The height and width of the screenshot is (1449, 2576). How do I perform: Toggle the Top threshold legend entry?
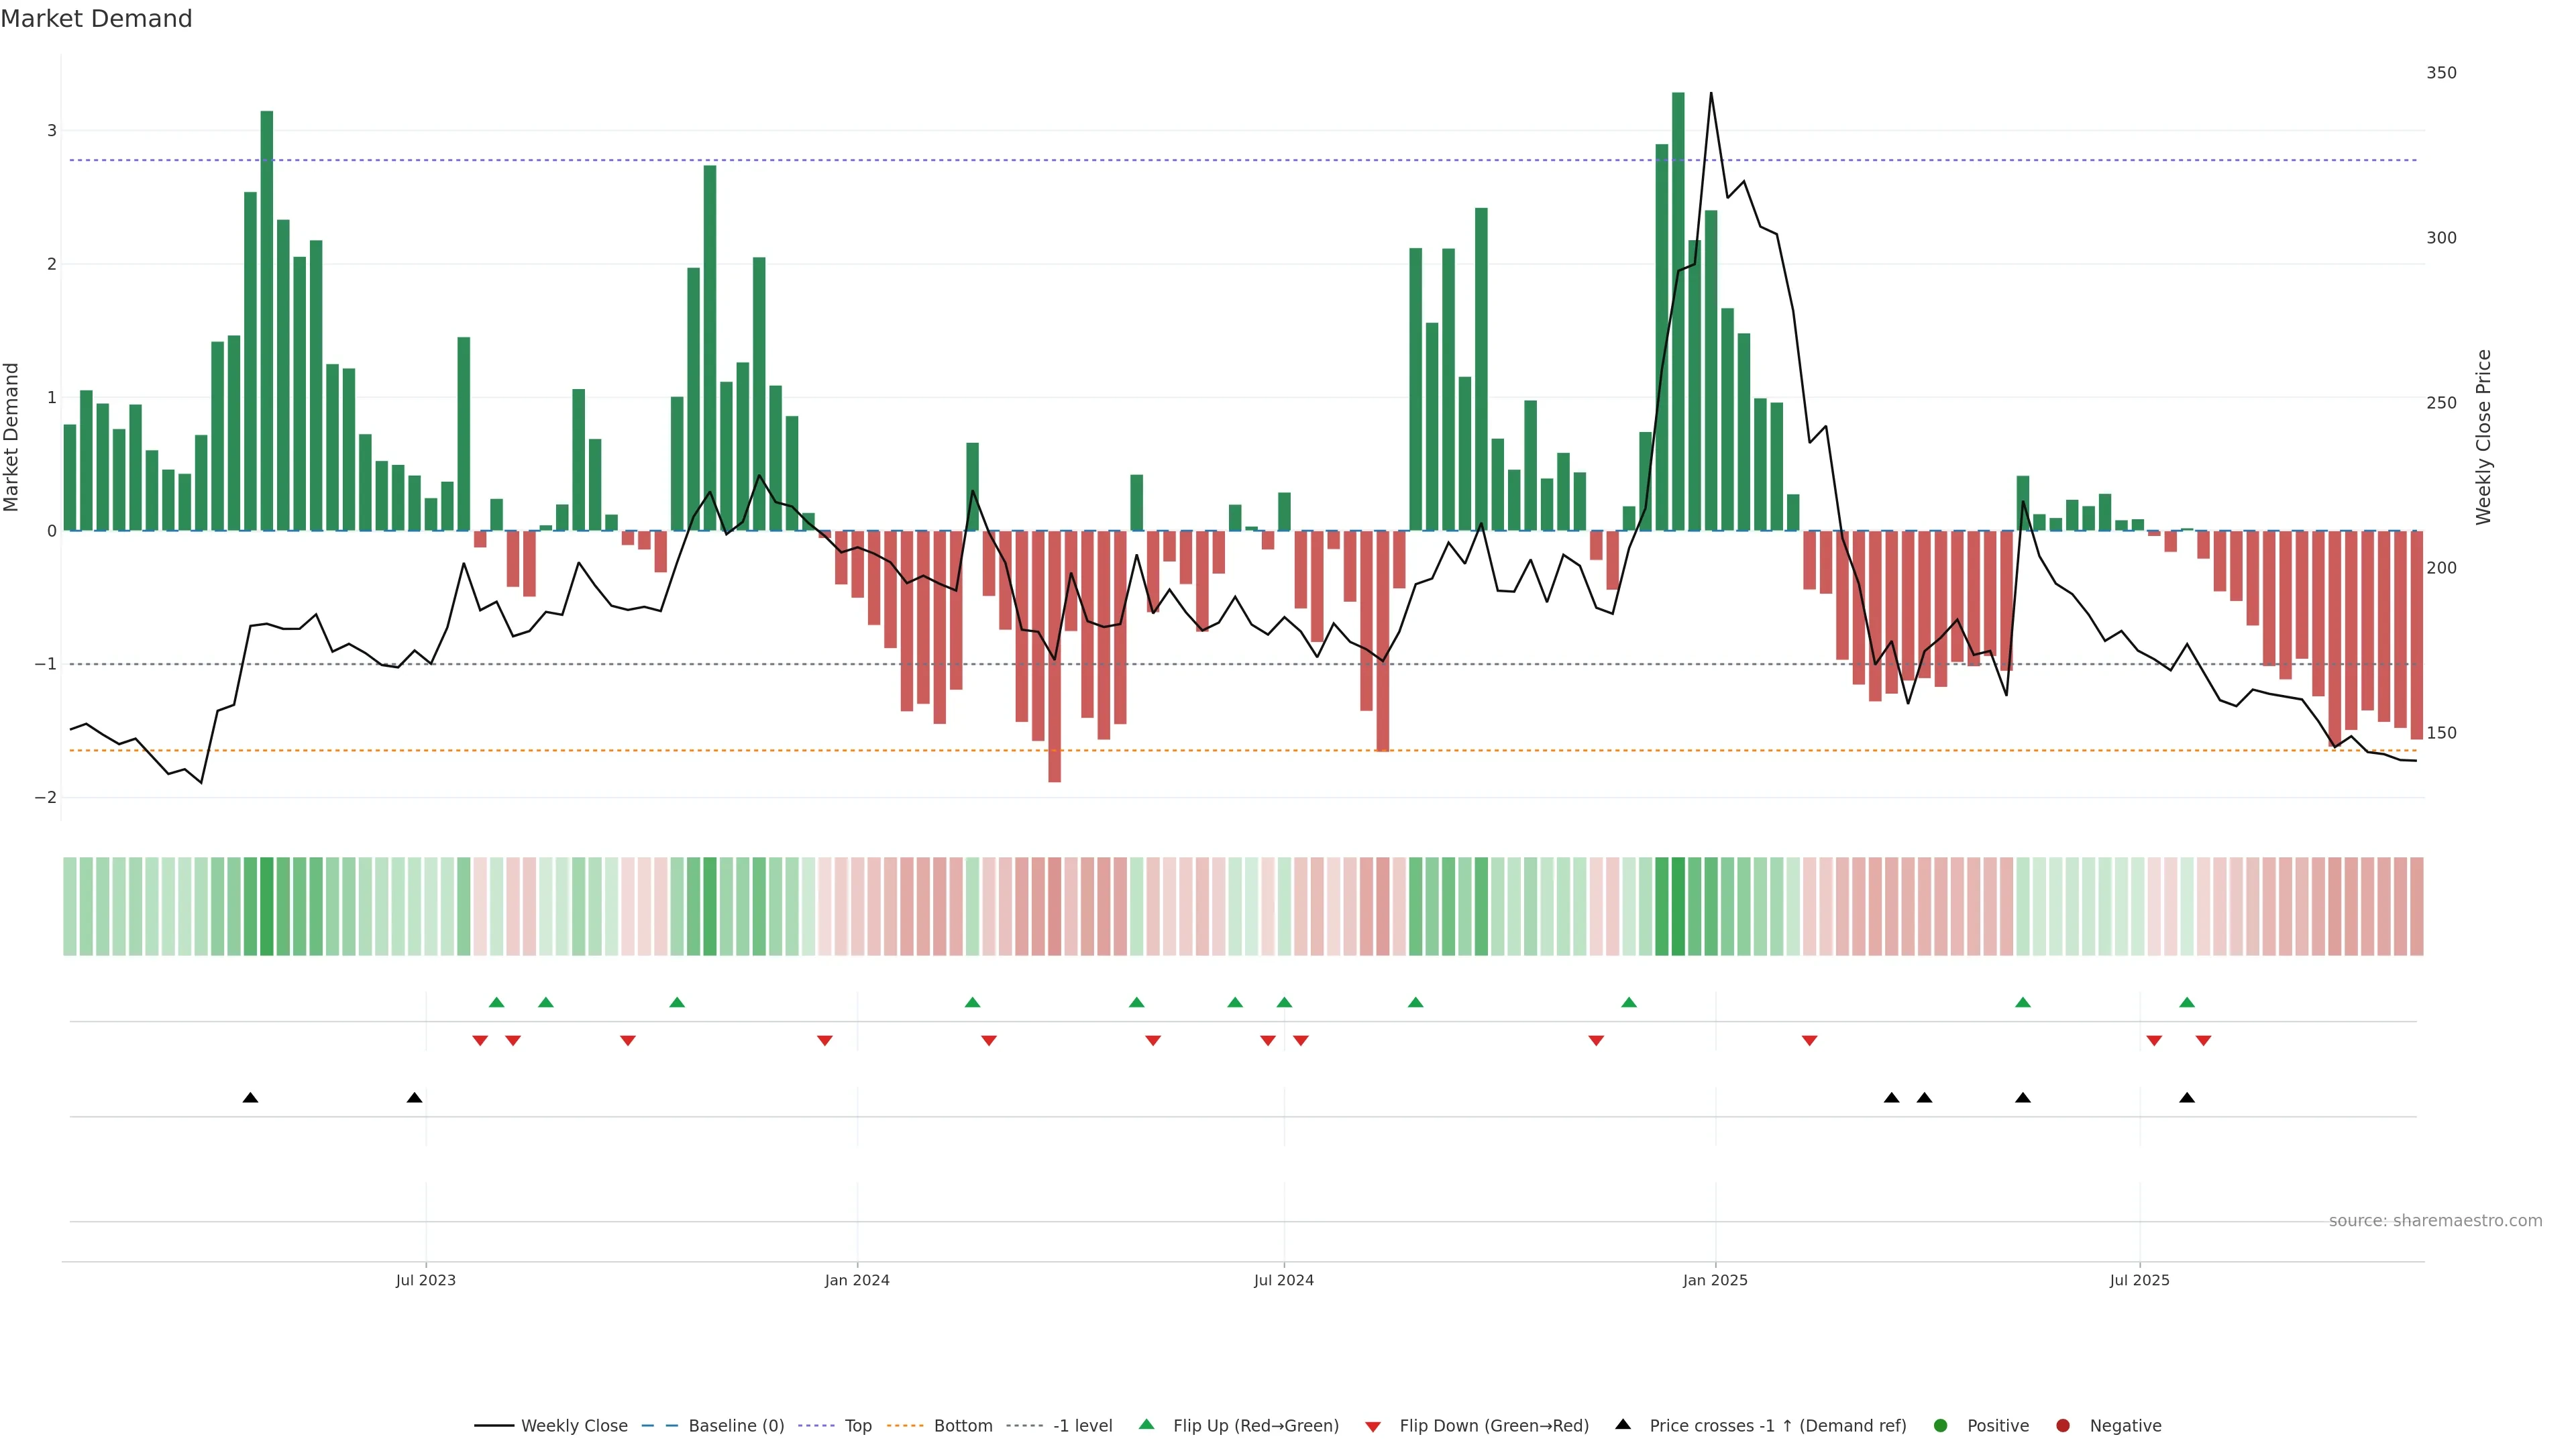coord(857,1425)
